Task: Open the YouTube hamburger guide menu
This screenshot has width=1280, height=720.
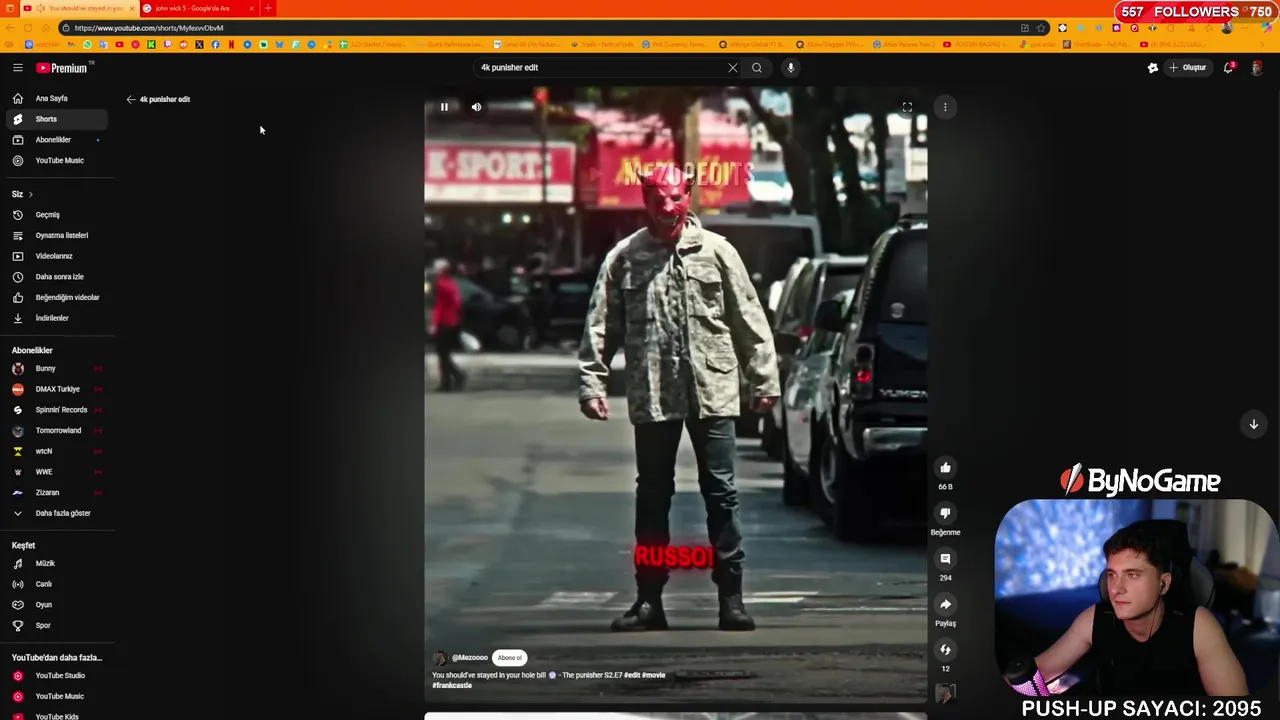Action: (x=17, y=67)
